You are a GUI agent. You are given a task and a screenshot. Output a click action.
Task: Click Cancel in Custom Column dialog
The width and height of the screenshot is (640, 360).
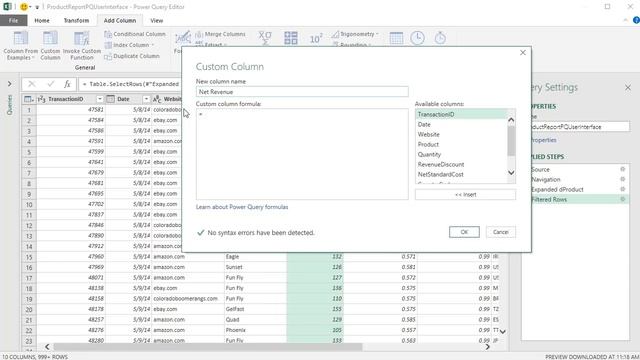501,232
